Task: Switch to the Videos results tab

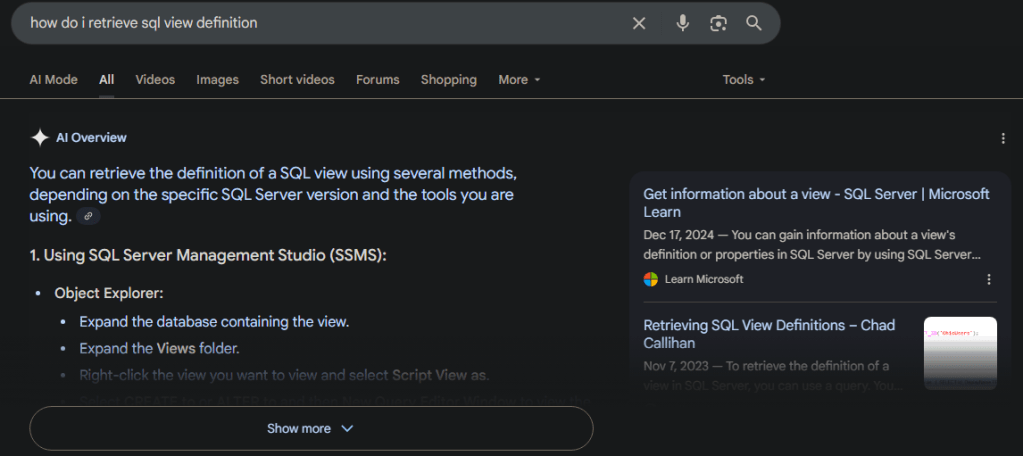Action: pos(155,80)
